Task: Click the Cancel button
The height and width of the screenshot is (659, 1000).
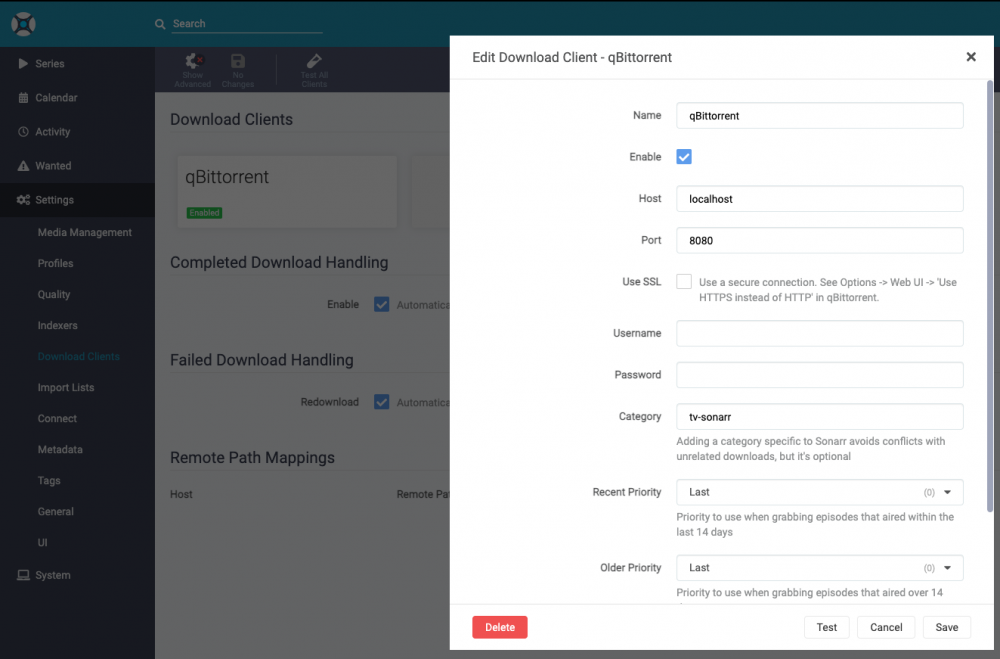Action: click(x=886, y=627)
